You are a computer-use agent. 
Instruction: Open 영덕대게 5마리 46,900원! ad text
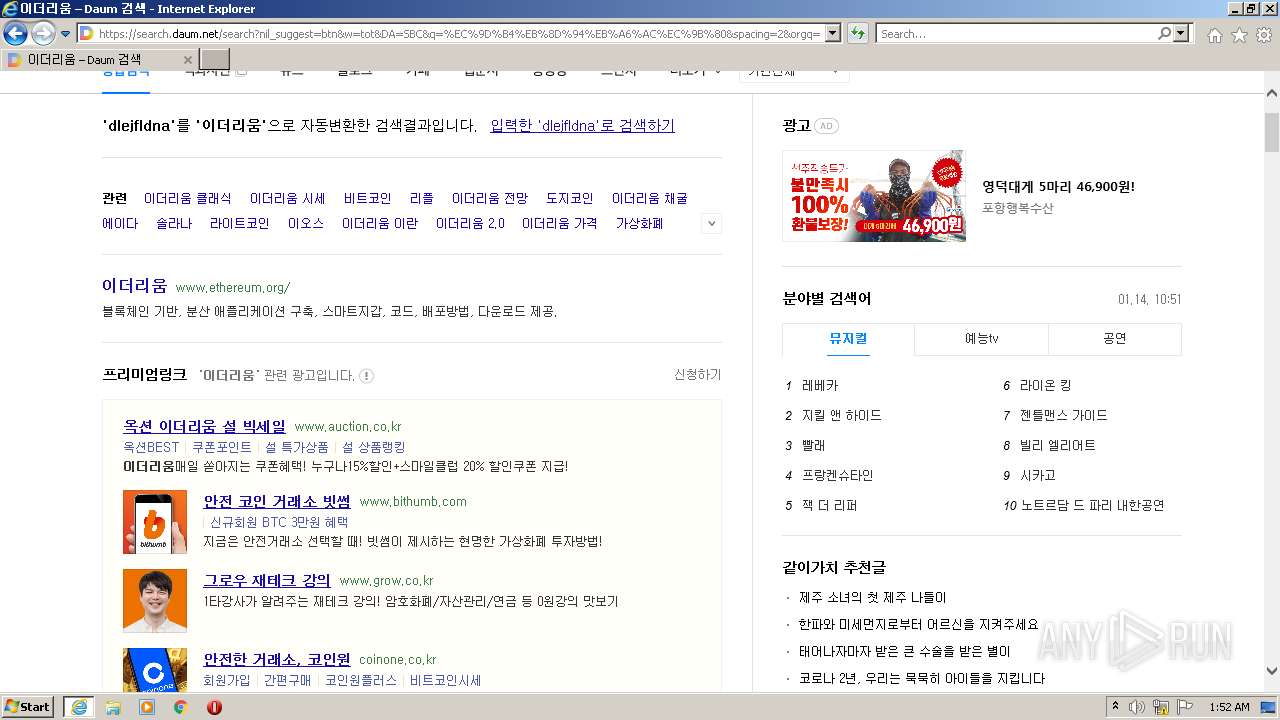point(1059,186)
